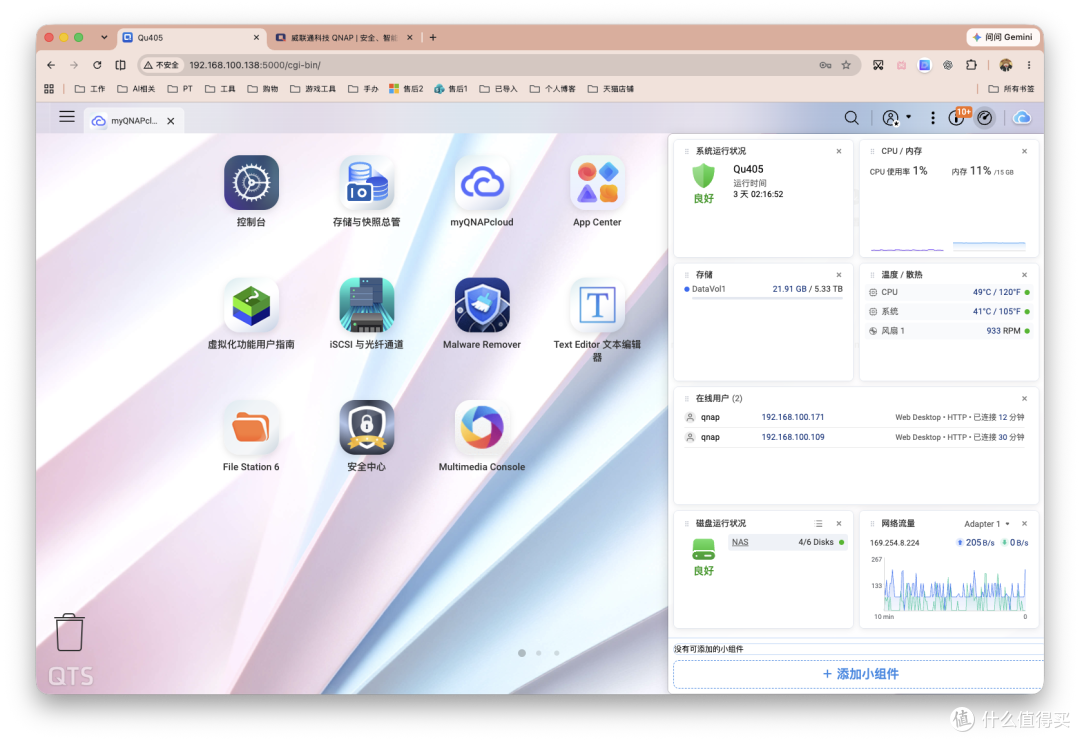This screenshot has height=742, width=1080.
Task: Open the Security Center (安全中心)
Action: pos(366,427)
